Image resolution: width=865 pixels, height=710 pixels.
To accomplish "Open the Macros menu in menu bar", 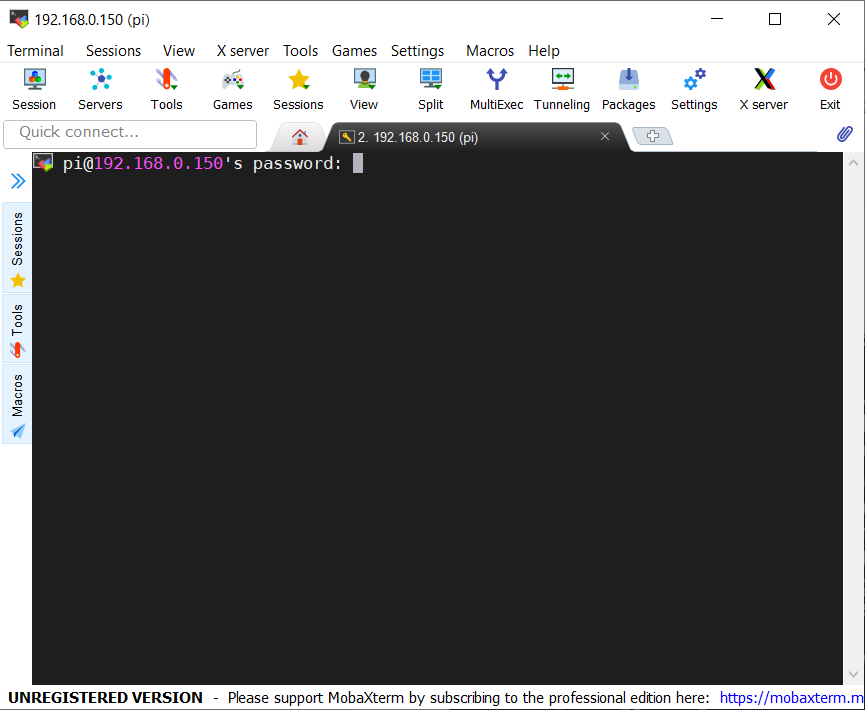I will tap(490, 51).
